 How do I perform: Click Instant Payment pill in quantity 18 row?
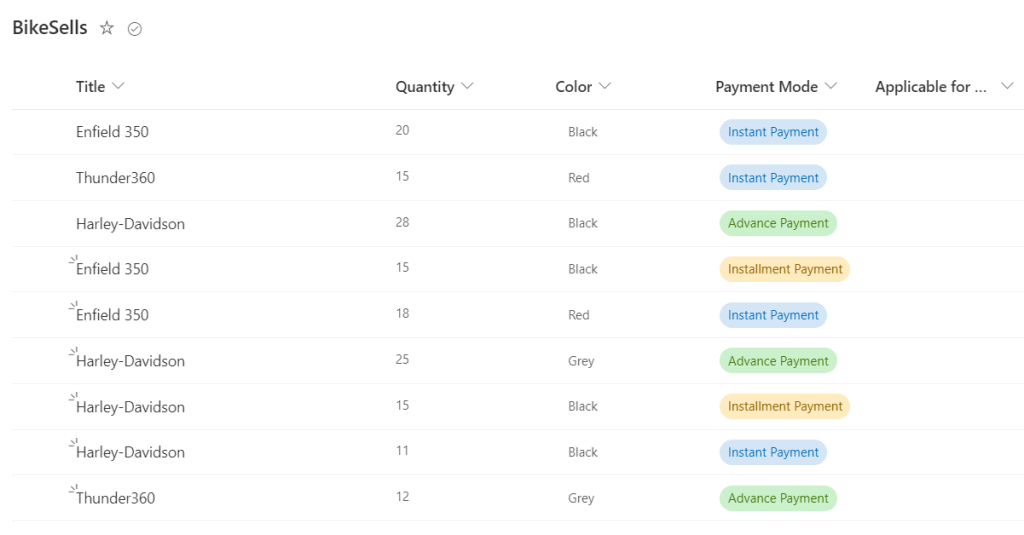(773, 315)
